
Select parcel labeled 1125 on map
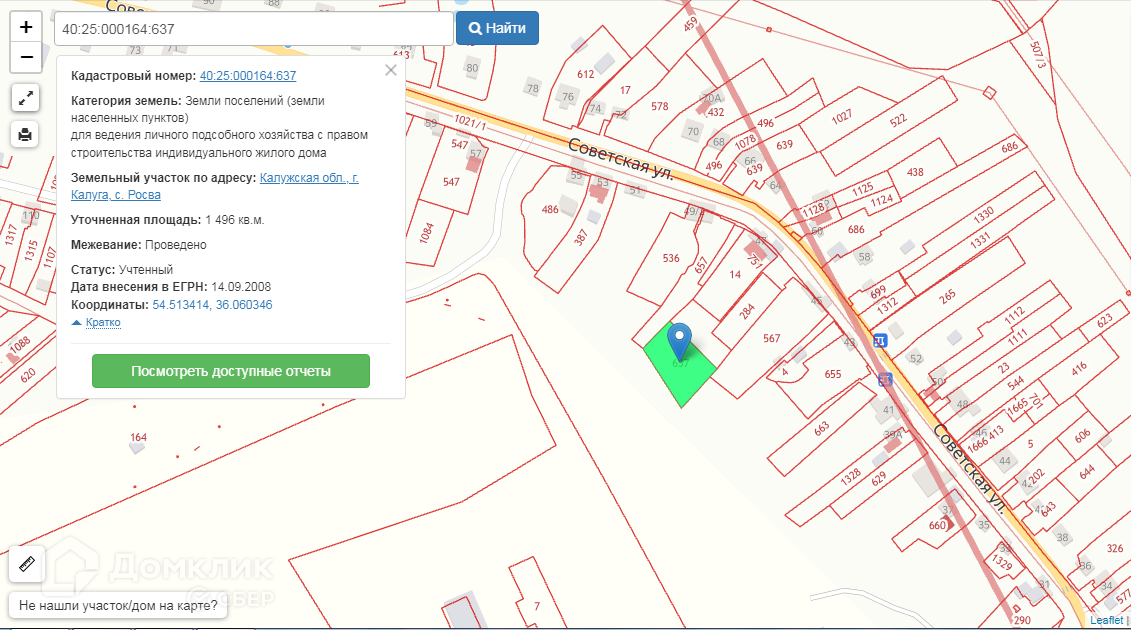(863, 190)
